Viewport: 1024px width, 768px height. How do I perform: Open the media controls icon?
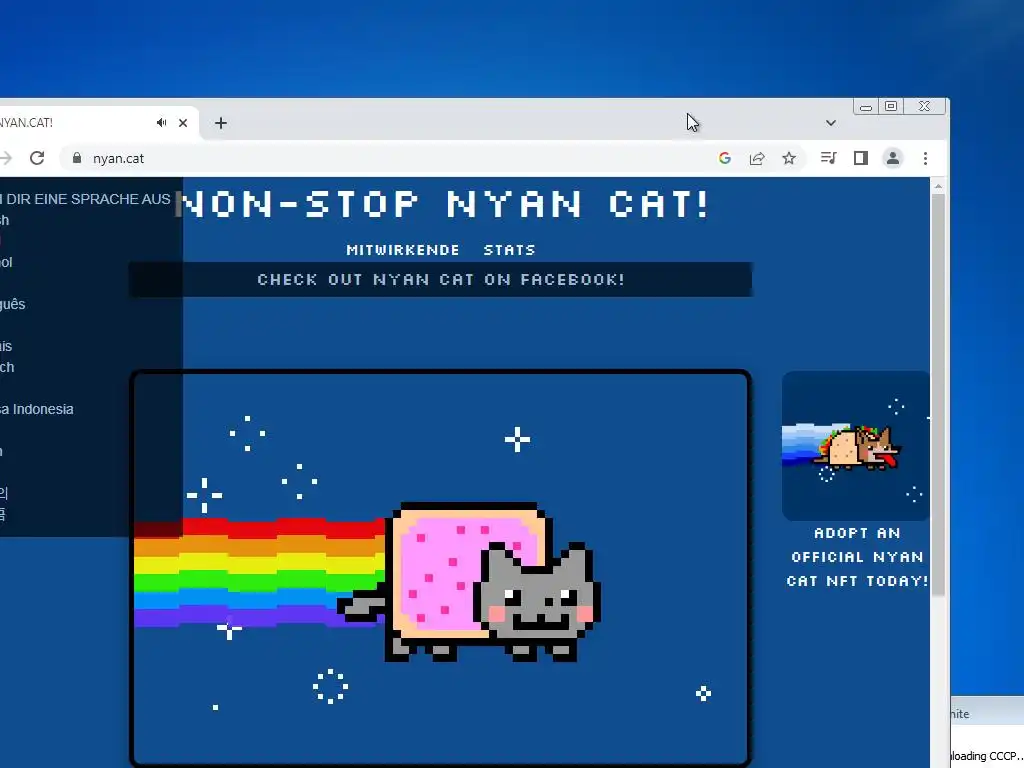pos(828,158)
